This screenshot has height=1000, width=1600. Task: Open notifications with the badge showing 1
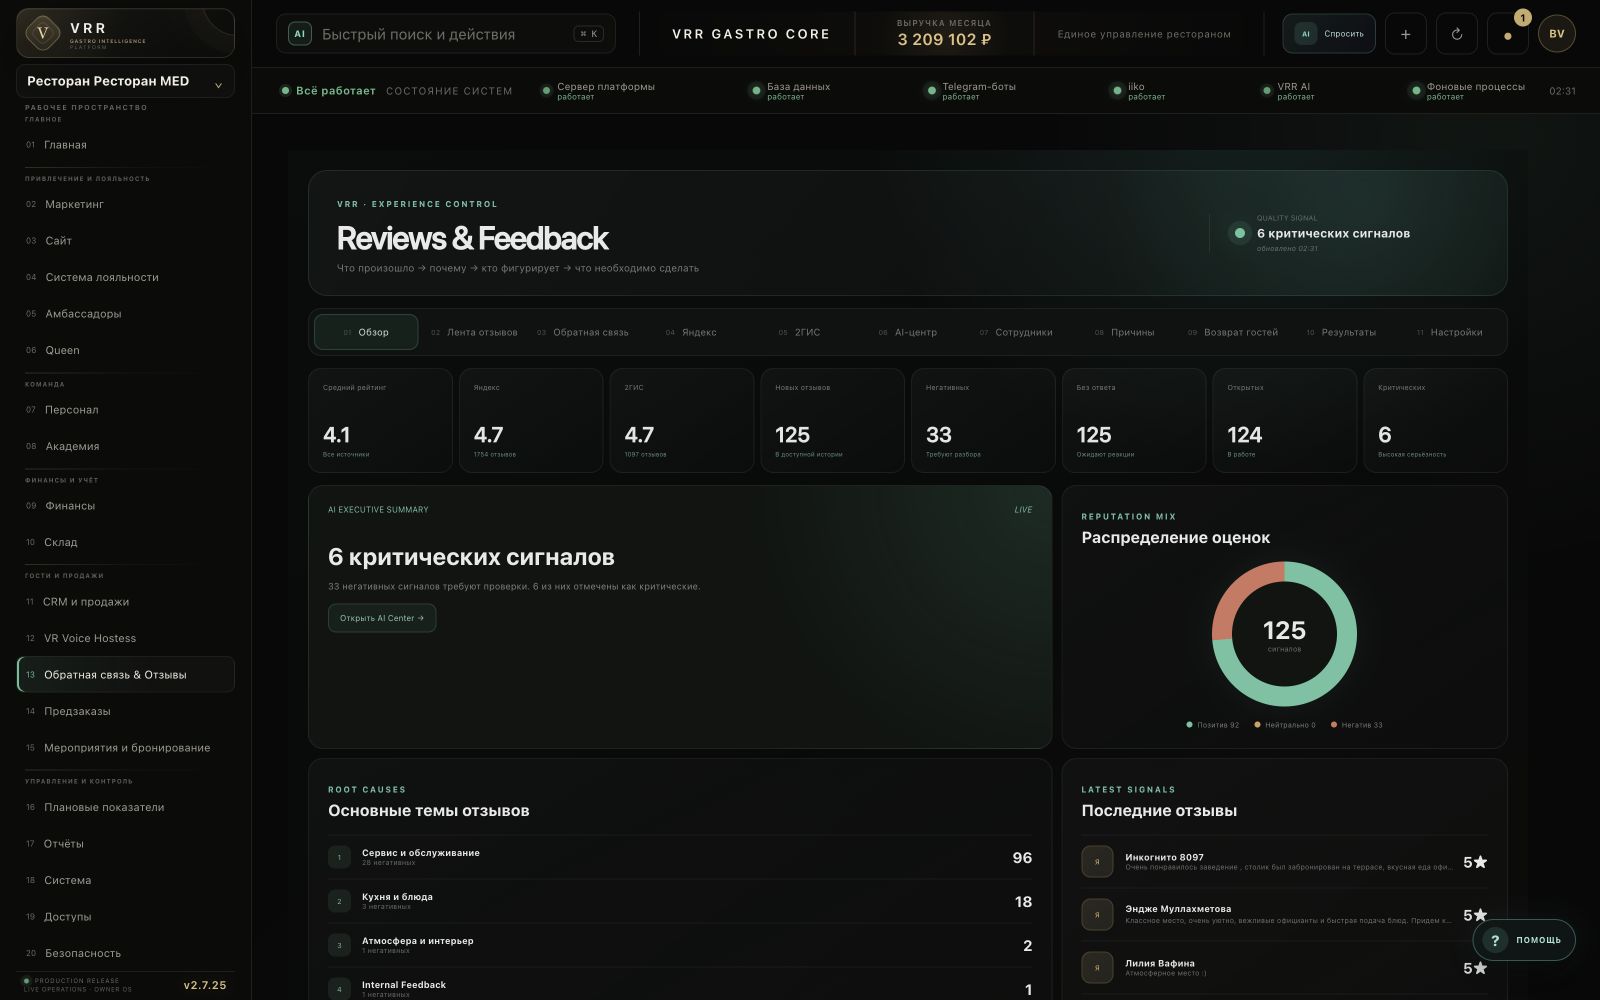pyautogui.click(x=1508, y=34)
